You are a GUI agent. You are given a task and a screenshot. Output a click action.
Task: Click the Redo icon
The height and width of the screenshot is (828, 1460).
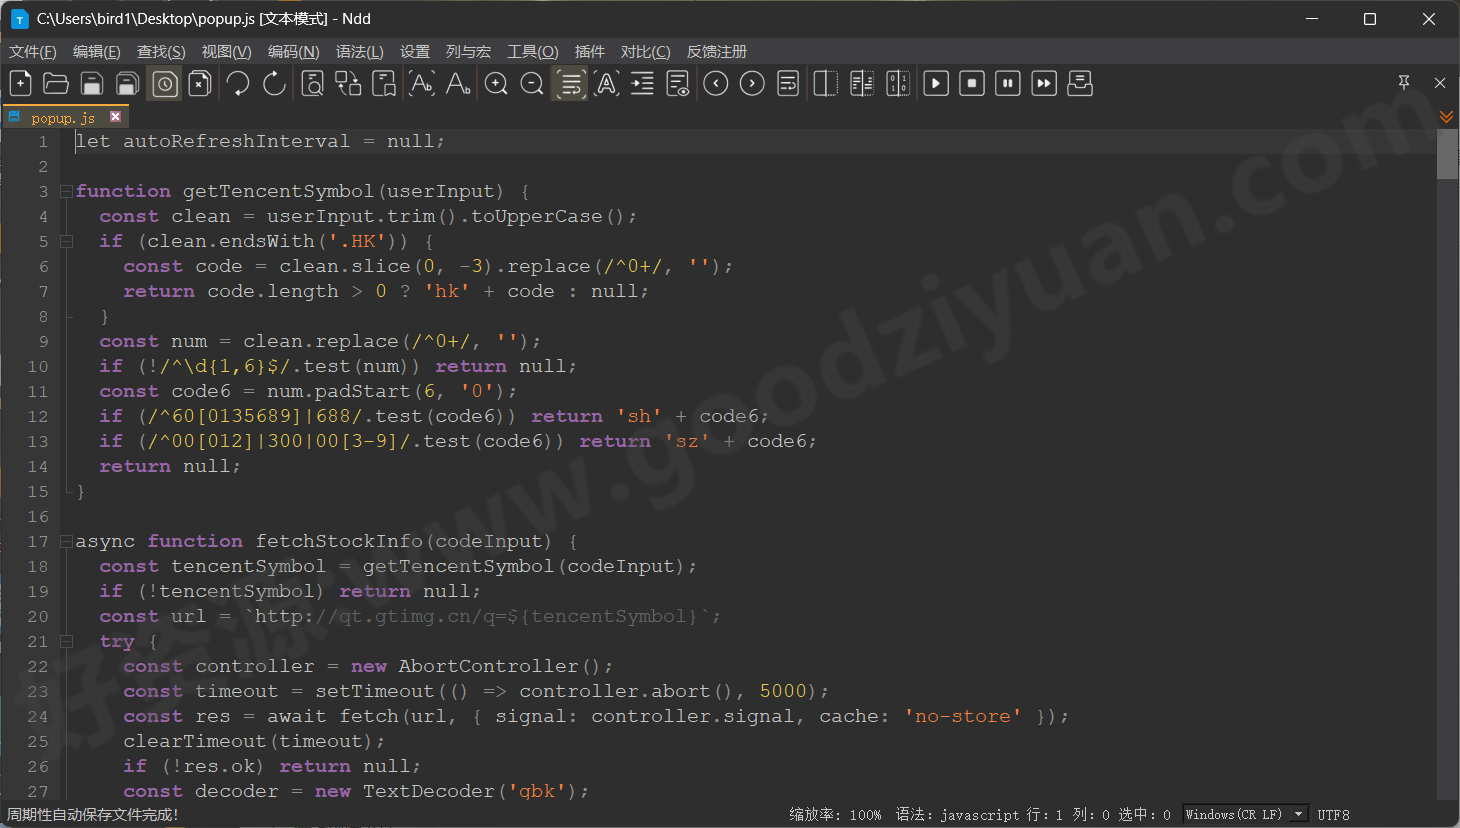pos(273,83)
